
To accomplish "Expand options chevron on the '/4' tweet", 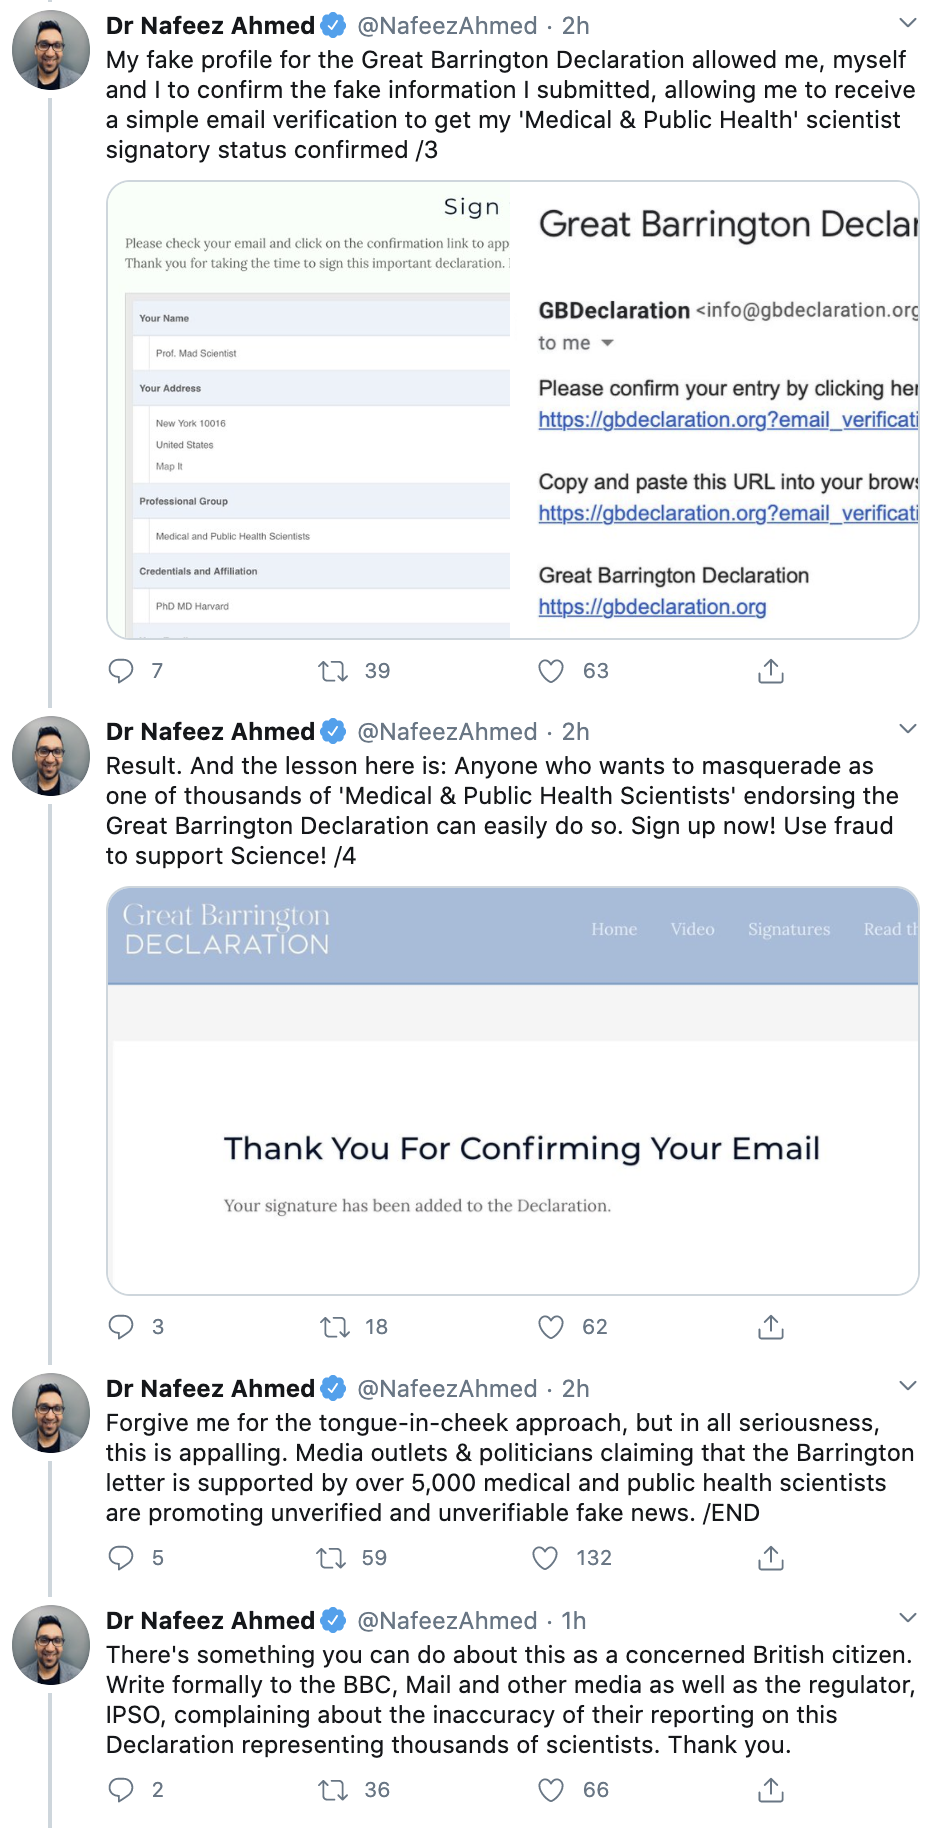I will coord(907,729).
